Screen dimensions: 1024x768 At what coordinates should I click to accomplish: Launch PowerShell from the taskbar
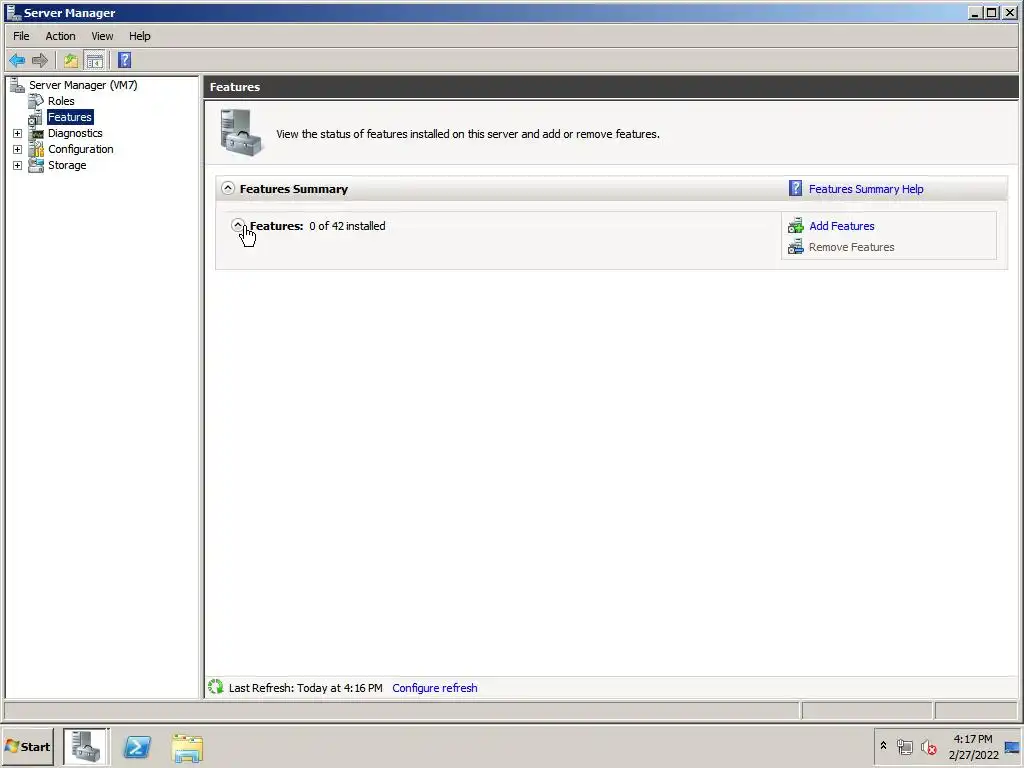tap(137, 747)
